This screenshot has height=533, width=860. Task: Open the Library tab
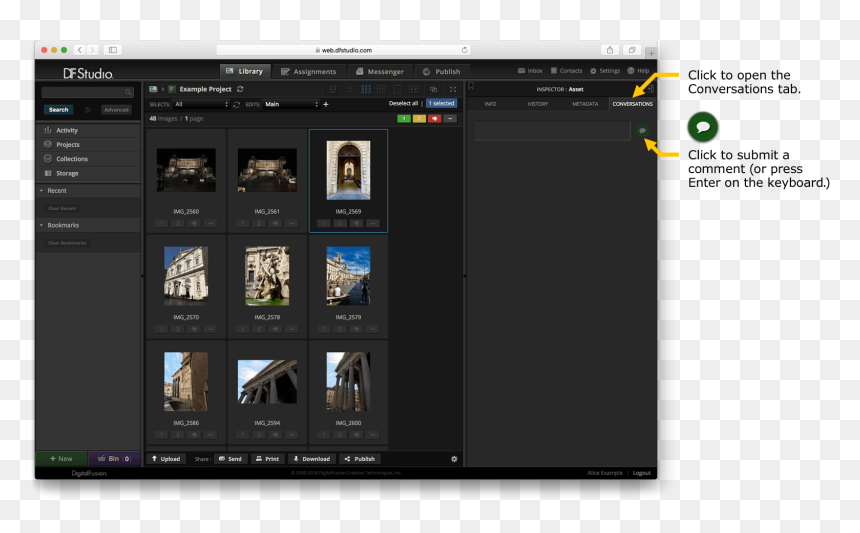click(x=245, y=71)
